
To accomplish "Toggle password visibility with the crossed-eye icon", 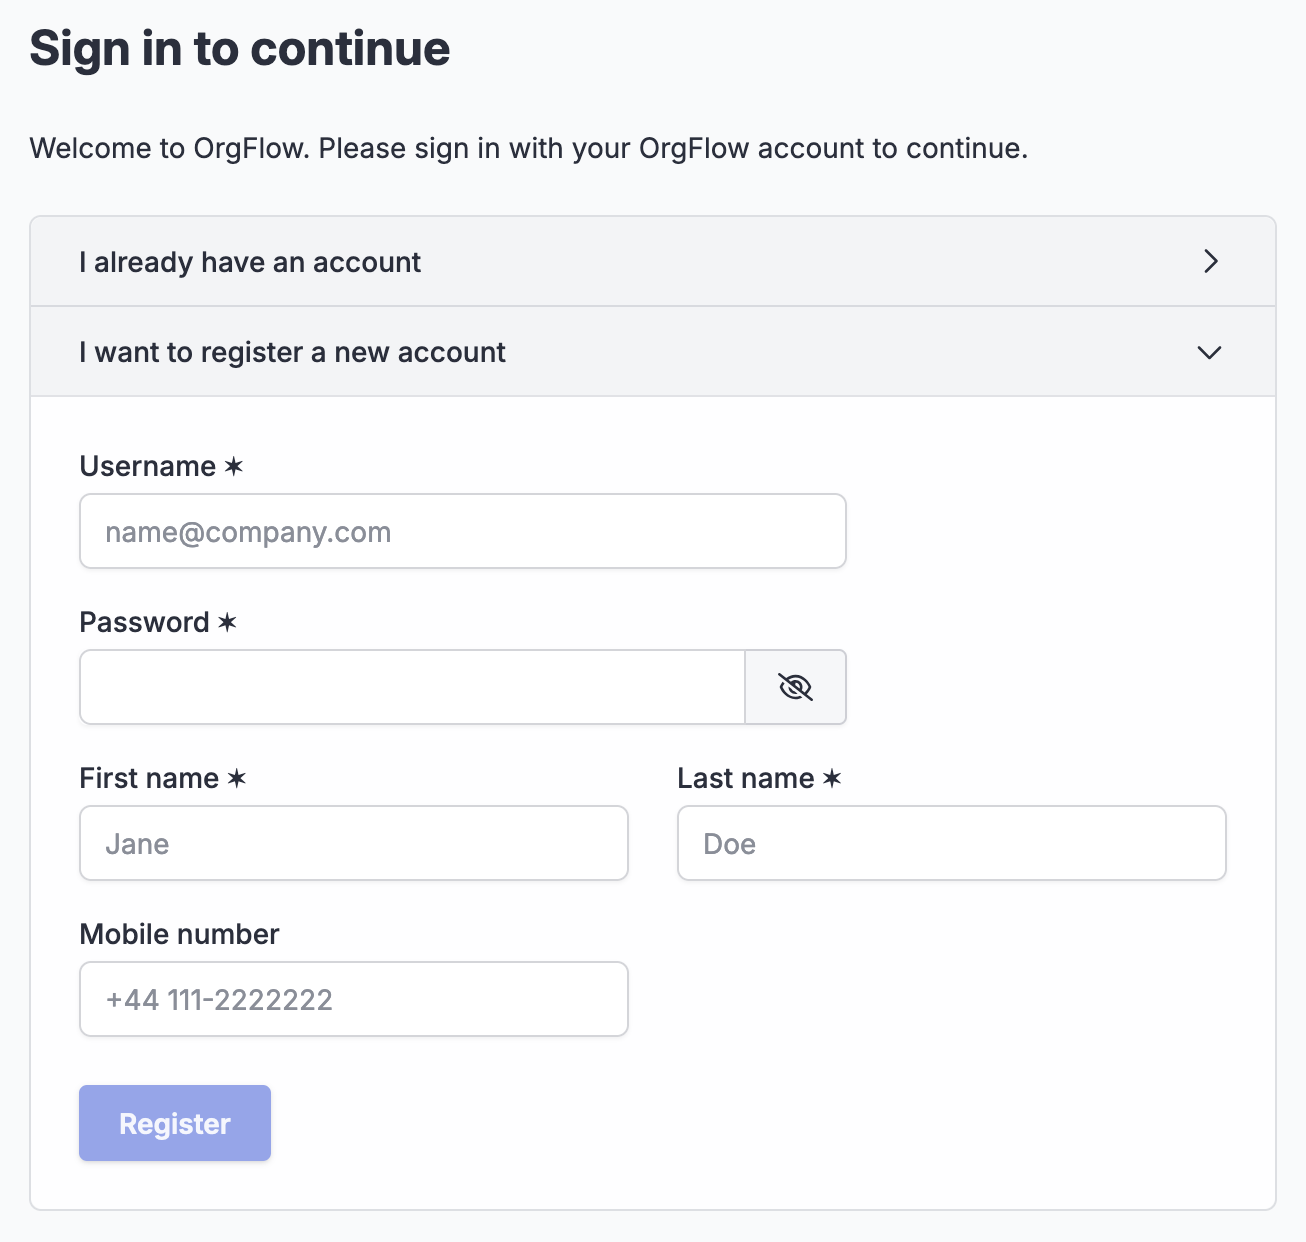I will [796, 687].
